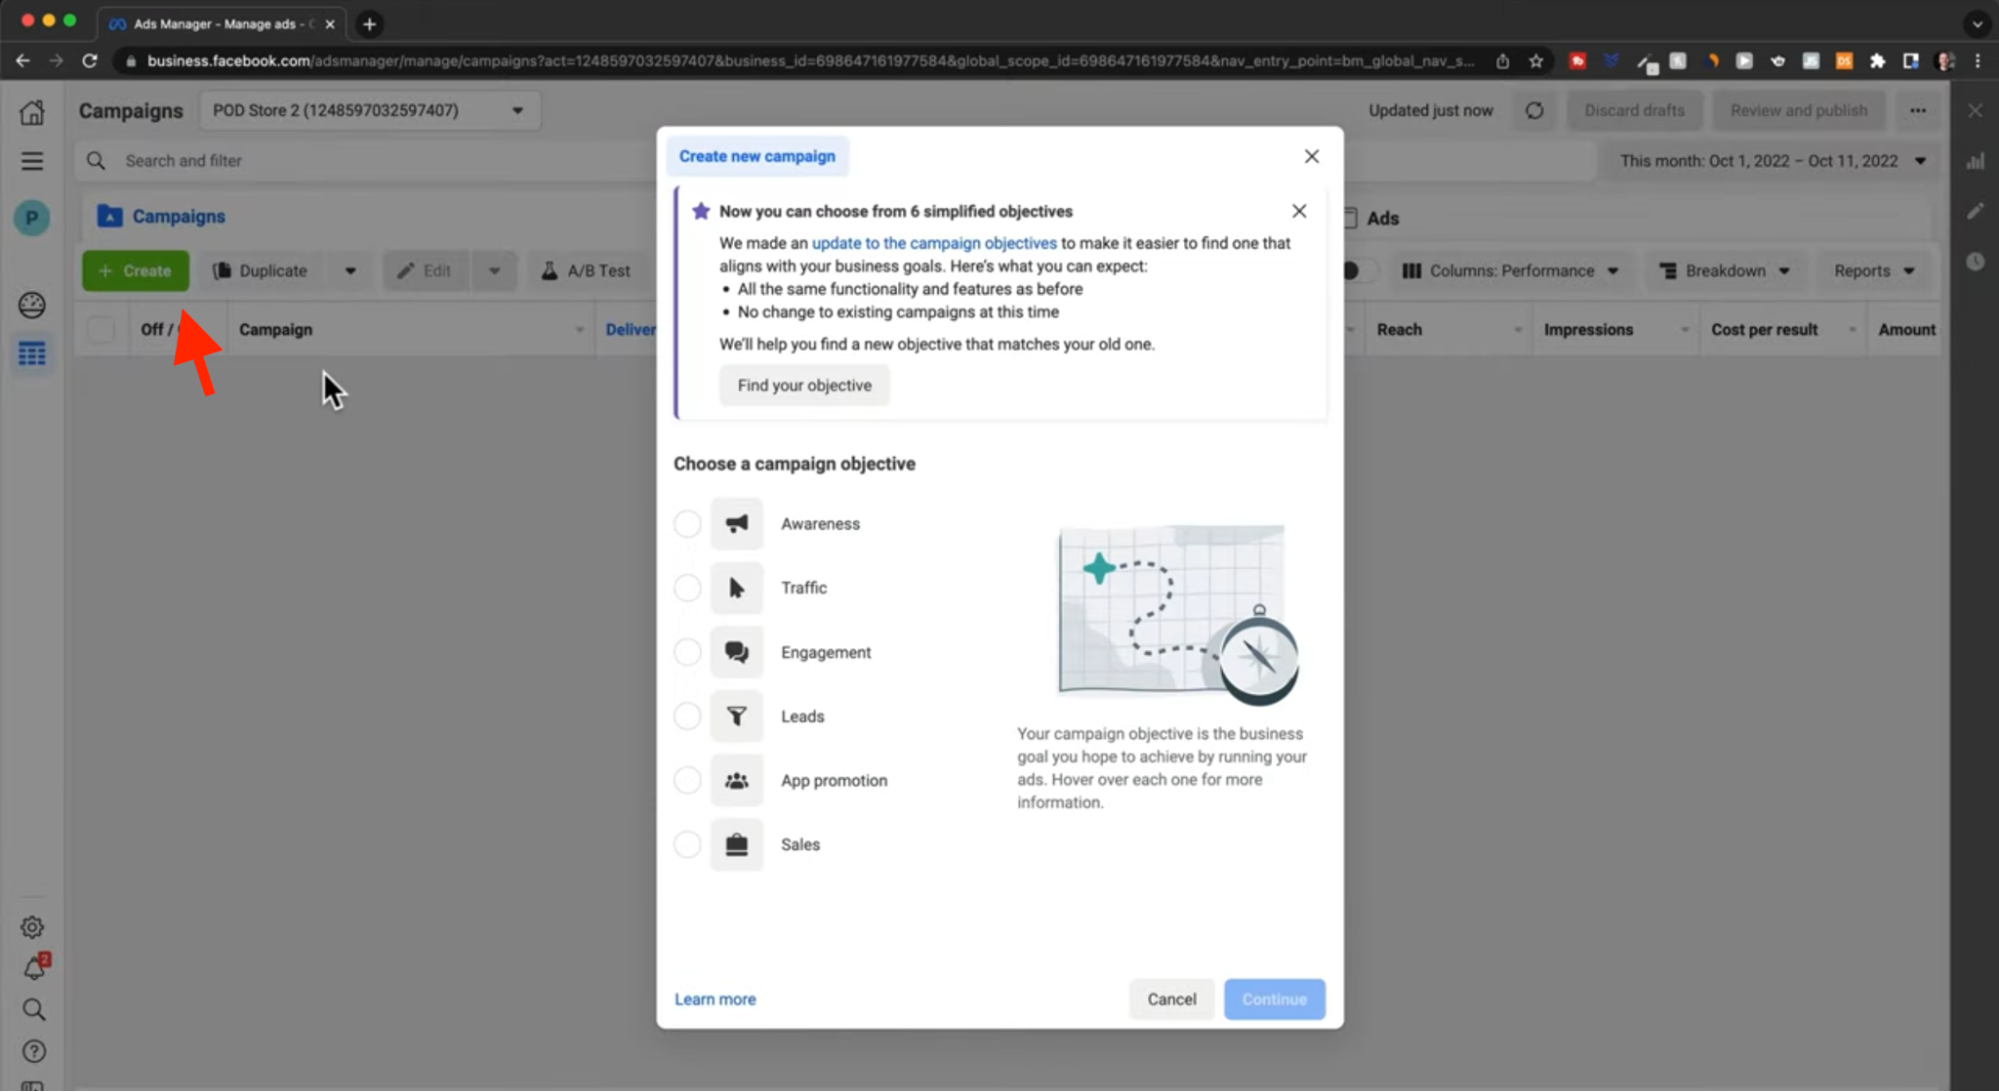Viewport: 1999px width, 1092px height.
Task: Refresh campaign data with circular arrow icon
Action: (1534, 110)
